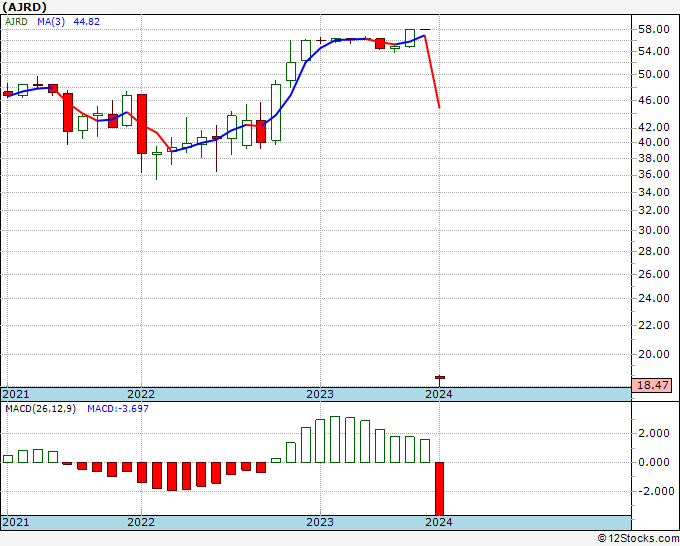The width and height of the screenshot is (680, 546).
Task: Click the 42.00 price axis label
Action: [x=654, y=127]
